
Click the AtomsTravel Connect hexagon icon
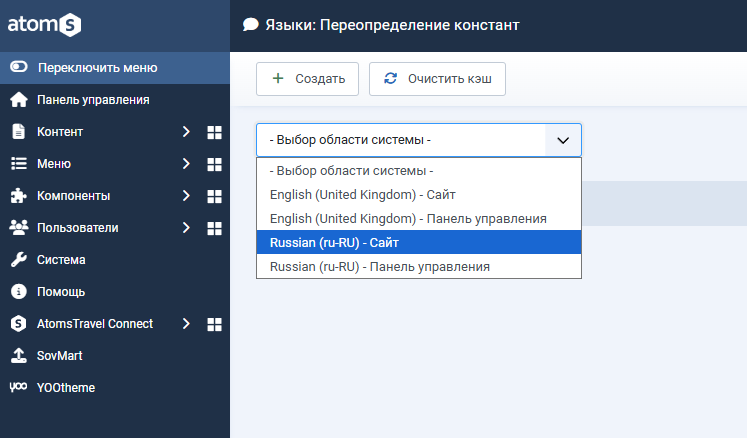pos(19,323)
